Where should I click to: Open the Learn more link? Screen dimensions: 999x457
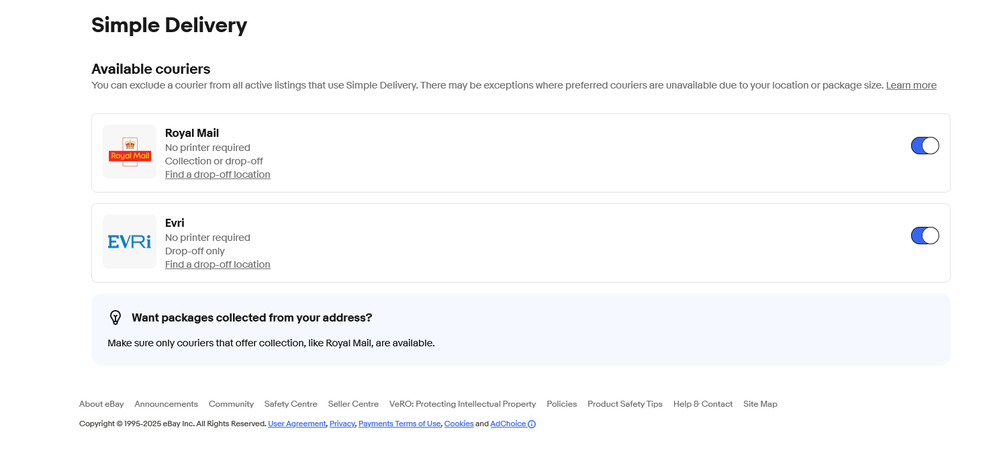(910, 86)
